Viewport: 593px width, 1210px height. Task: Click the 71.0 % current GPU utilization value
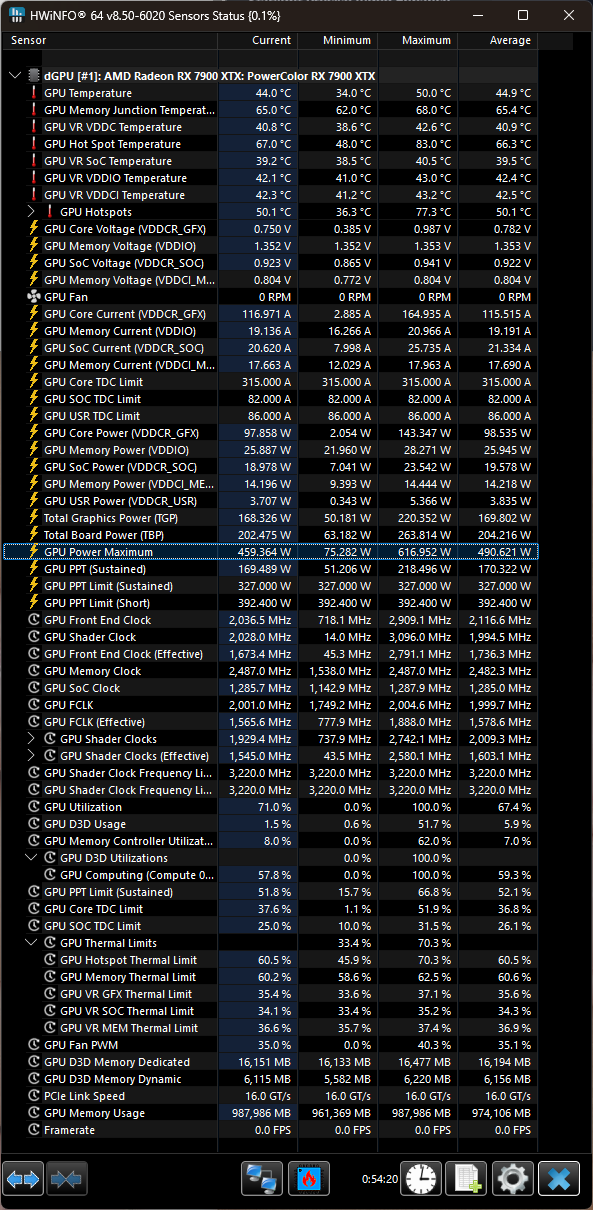point(275,807)
